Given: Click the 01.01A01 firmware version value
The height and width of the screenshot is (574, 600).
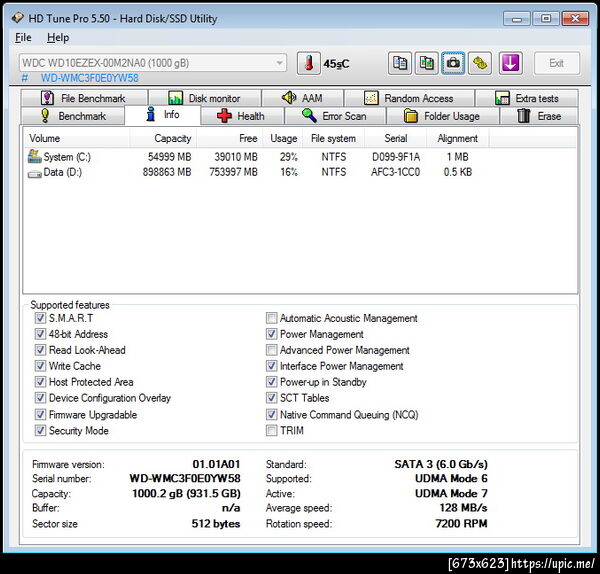Looking at the screenshot, I should click(x=216, y=464).
